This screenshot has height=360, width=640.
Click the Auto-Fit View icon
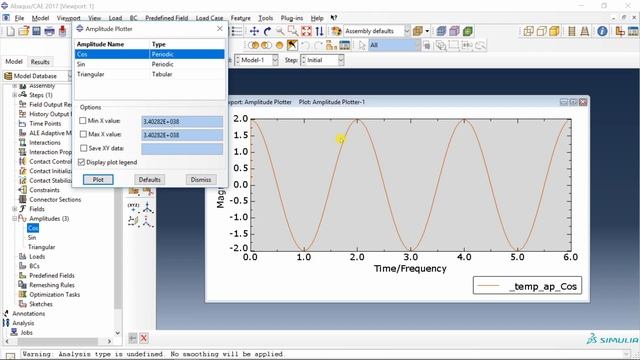[306, 31]
